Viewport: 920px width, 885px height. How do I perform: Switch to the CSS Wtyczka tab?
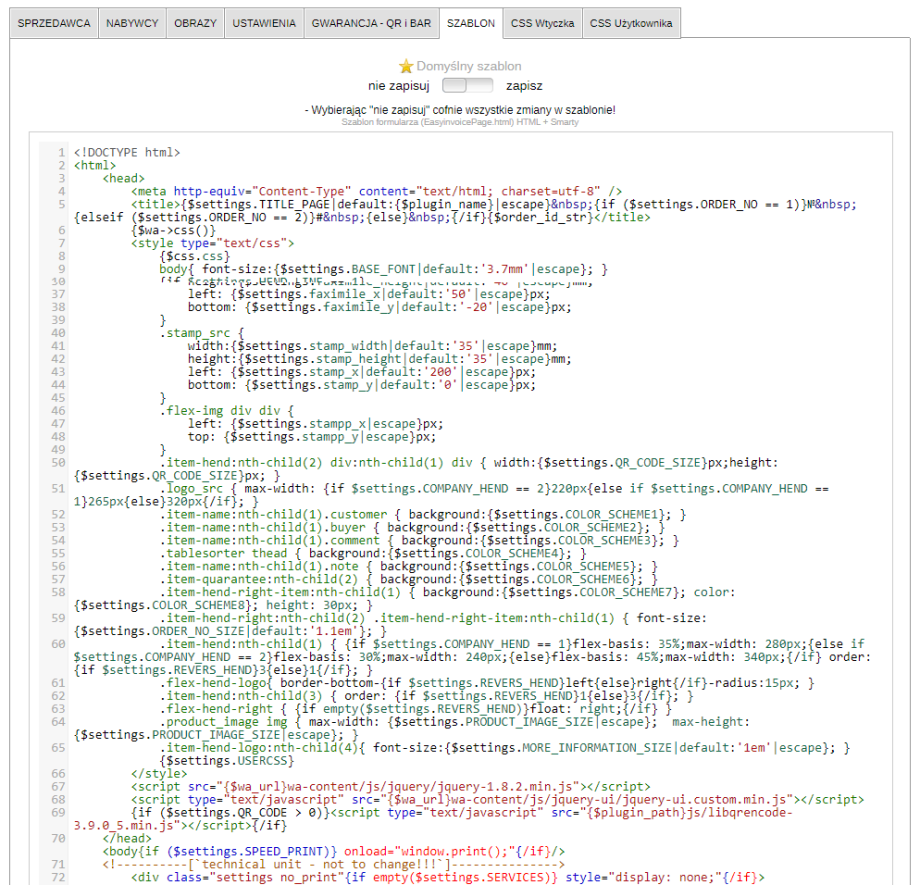[543, 23]
